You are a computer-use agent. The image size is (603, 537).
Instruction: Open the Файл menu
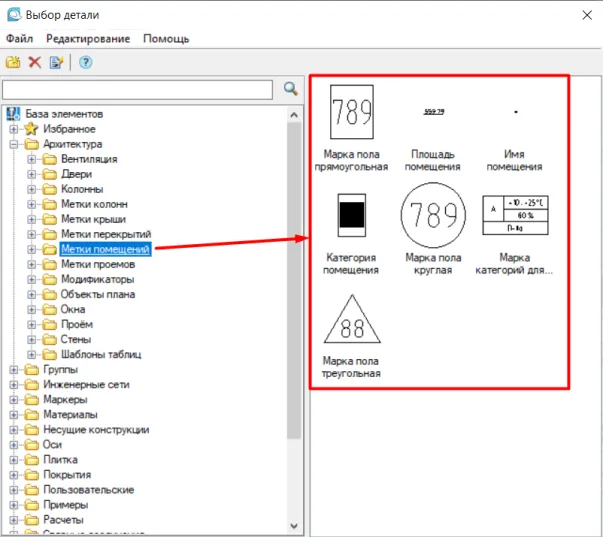pos(20,39)
